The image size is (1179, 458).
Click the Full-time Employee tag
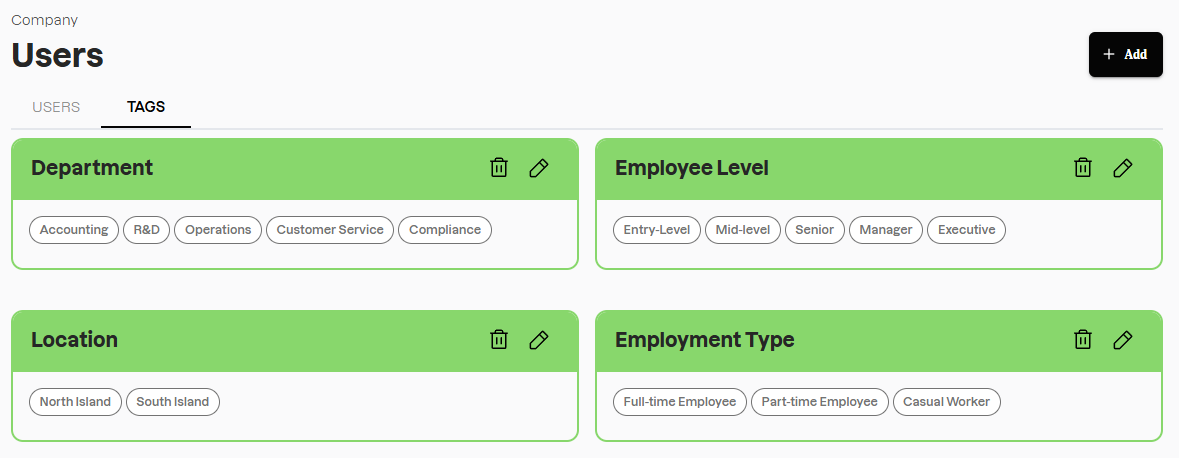click(x=680, y=402)
